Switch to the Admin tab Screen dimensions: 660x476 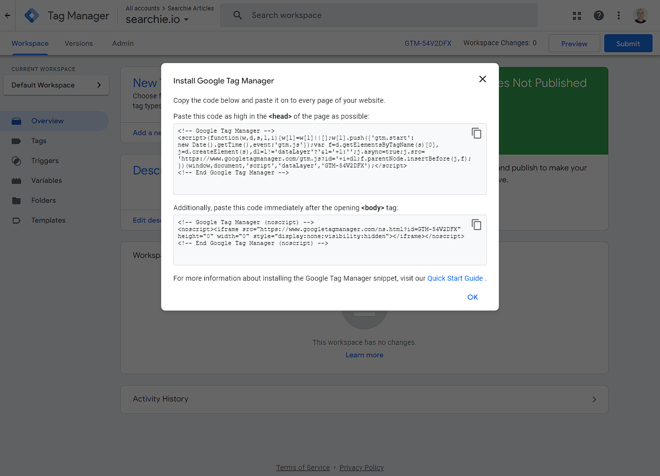[122, 43]
